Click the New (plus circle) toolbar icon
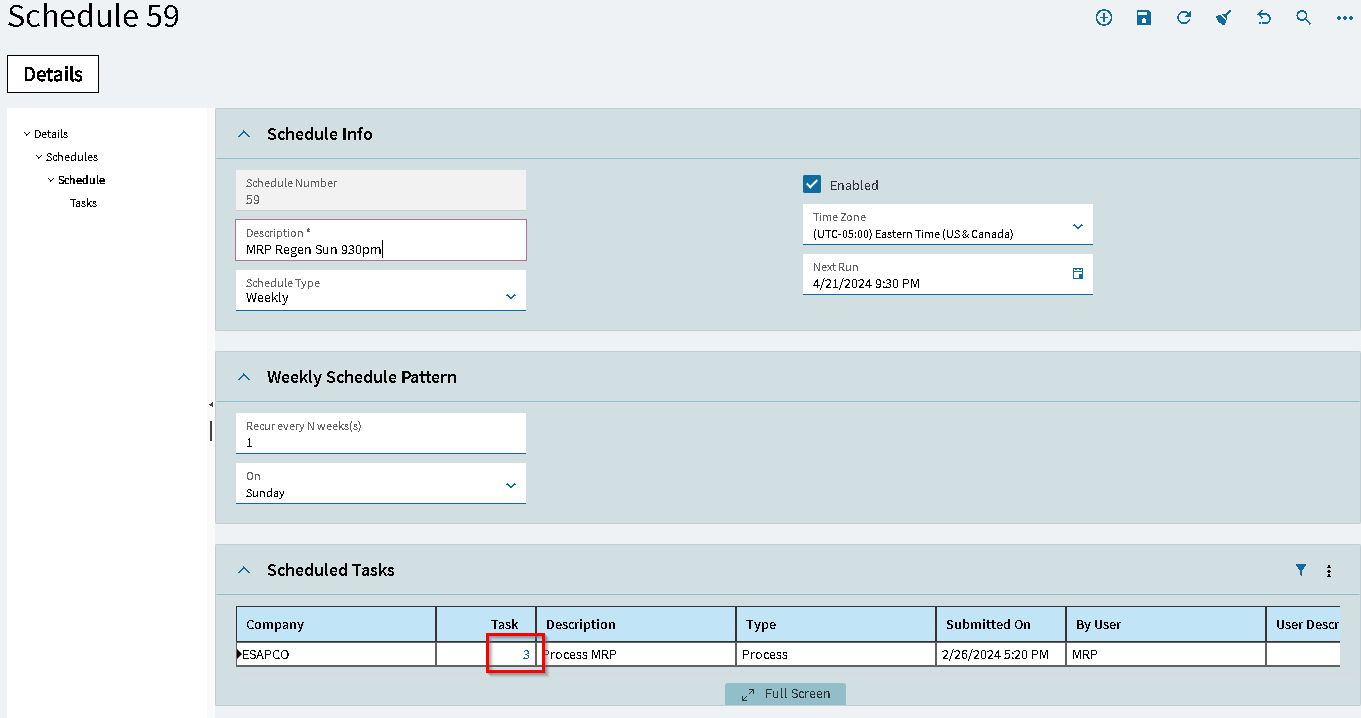This screenshot has height=718, width=1361. pos(1104,17)
